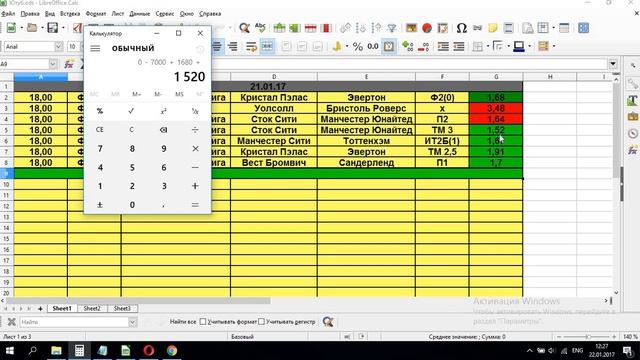The image size is (640, 360).
Task: Toggle the 'Учитывать формат' checkbox
Action: click(203, 322)
